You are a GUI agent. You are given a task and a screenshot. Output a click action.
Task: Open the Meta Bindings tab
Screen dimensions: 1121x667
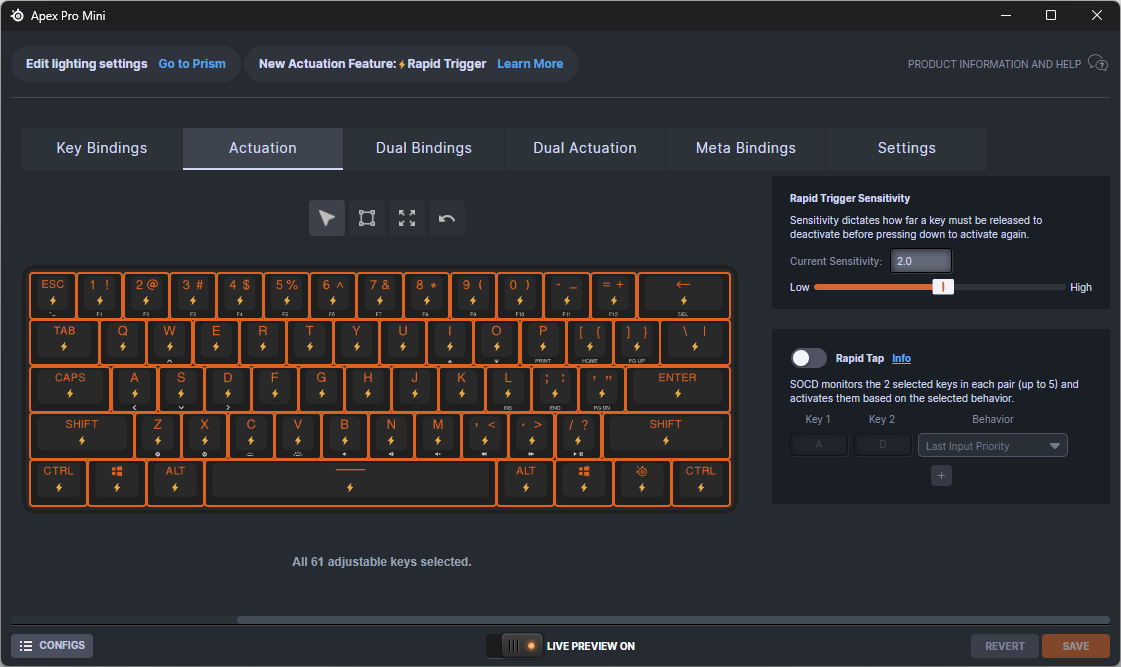pyautogui.click(x=746, y=148)
